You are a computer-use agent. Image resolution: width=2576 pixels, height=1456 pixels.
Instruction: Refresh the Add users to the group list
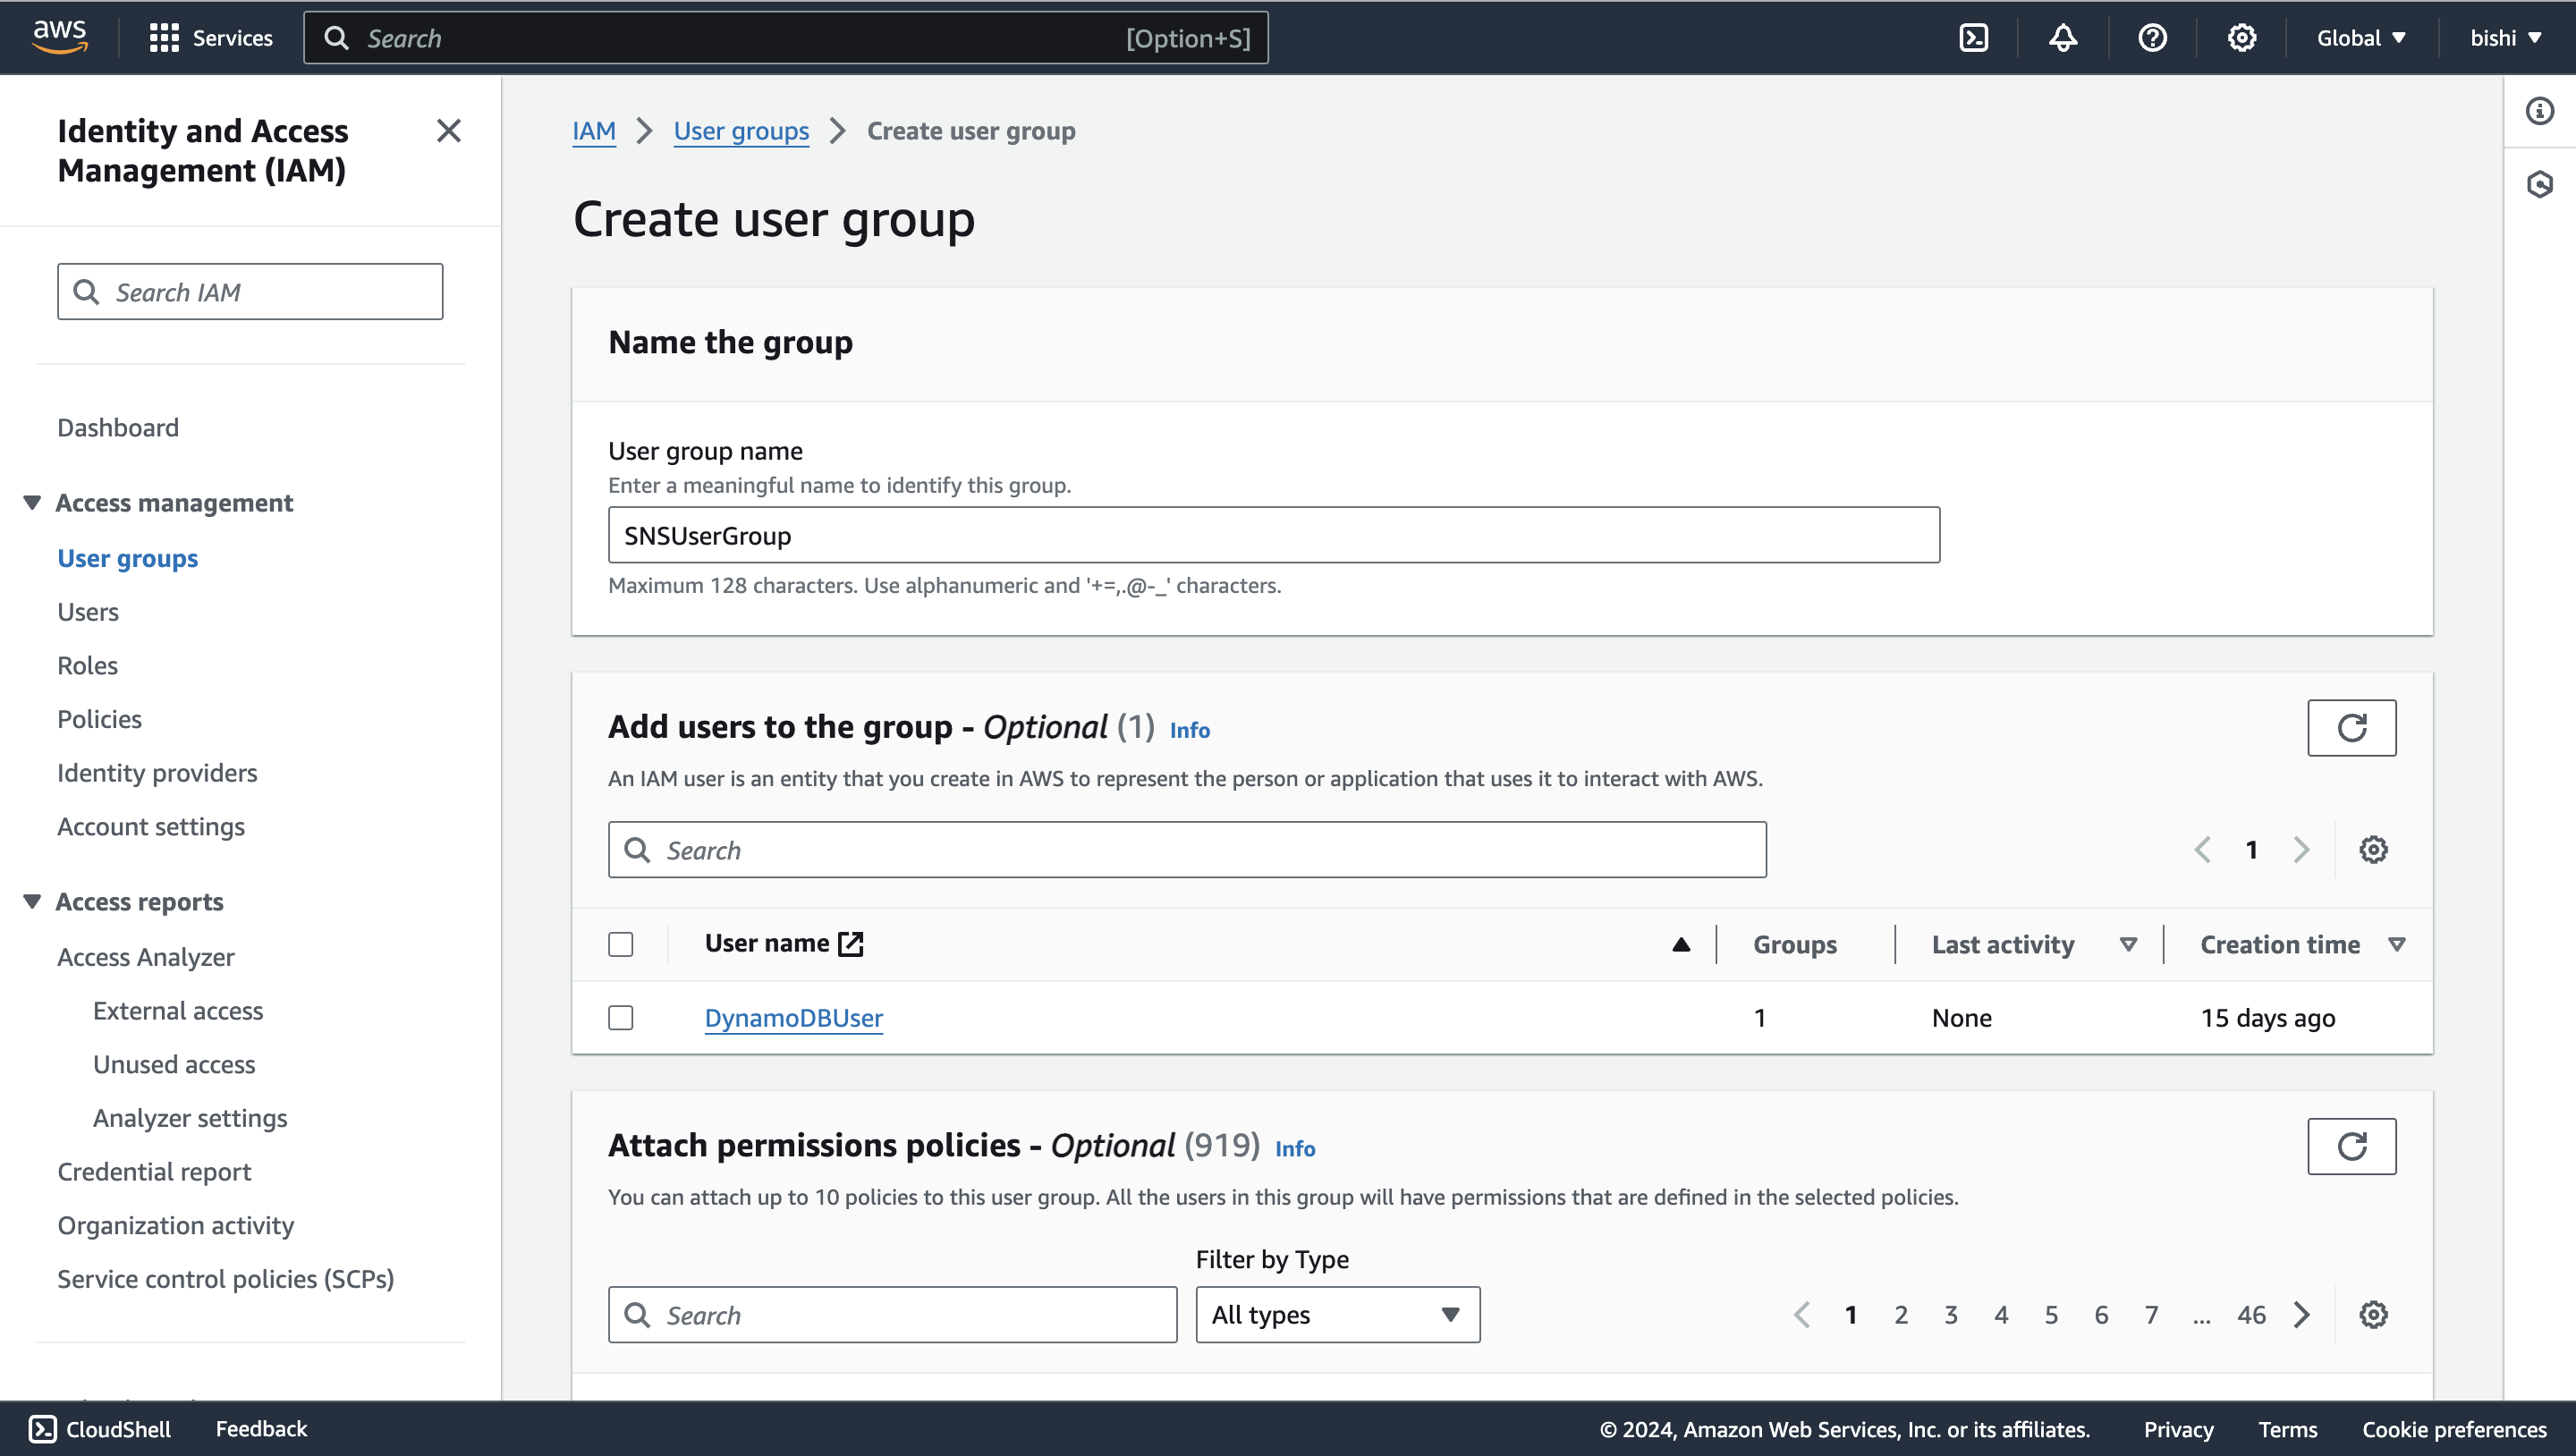2351,728
